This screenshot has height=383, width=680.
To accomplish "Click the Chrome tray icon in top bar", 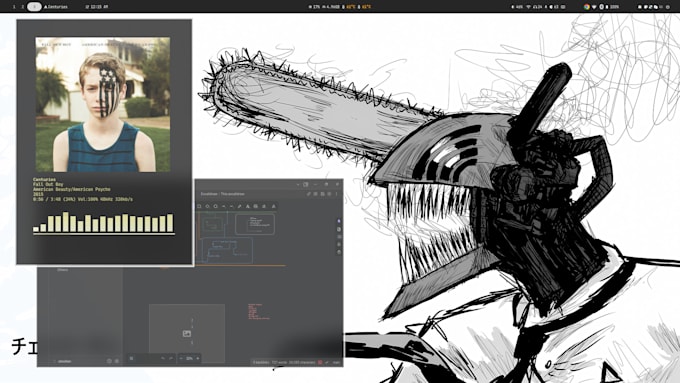I will (x=587, y=7).
